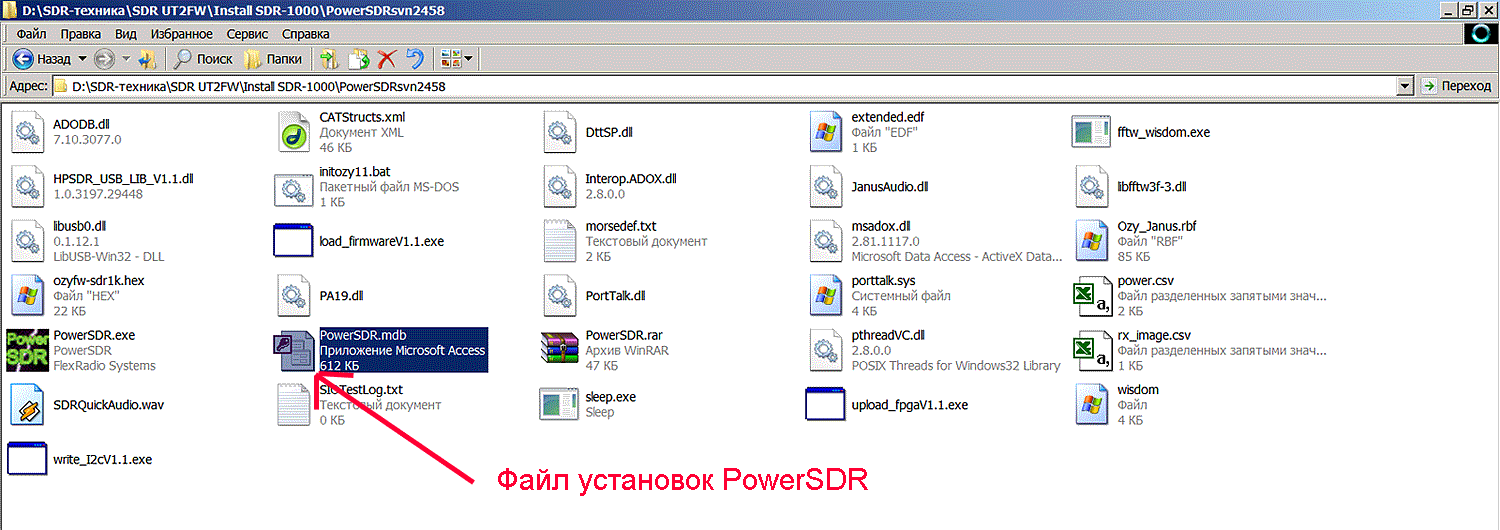The image size is (1500, 530).
Task: Open the Файл menu
Action: pyautogui.click(x=31, y=34)
